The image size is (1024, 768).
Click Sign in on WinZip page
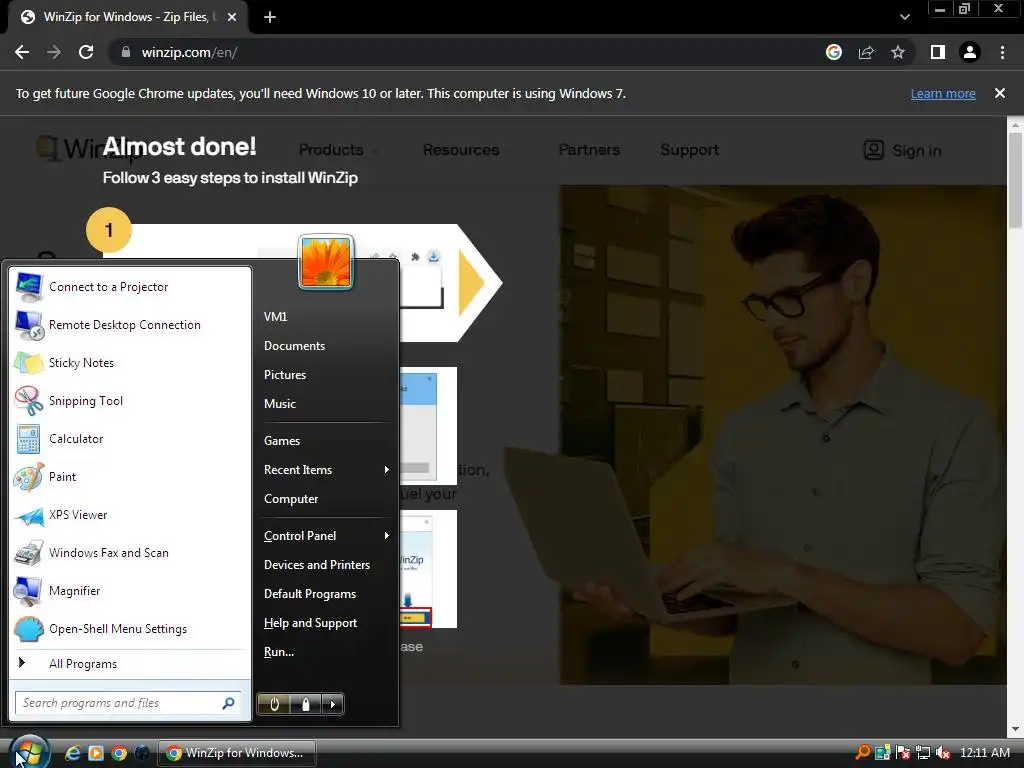pyautogui.click(x=903, y=150)
